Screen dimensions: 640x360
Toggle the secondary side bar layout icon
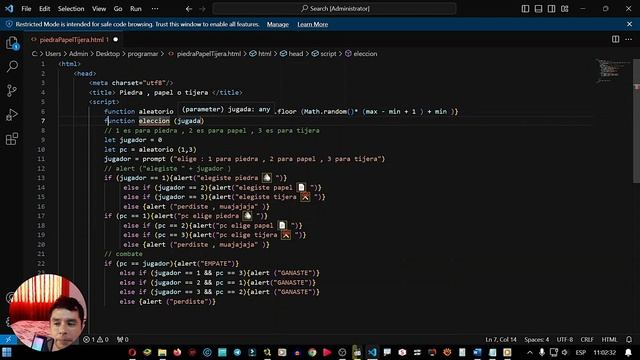tap(551, 9)
